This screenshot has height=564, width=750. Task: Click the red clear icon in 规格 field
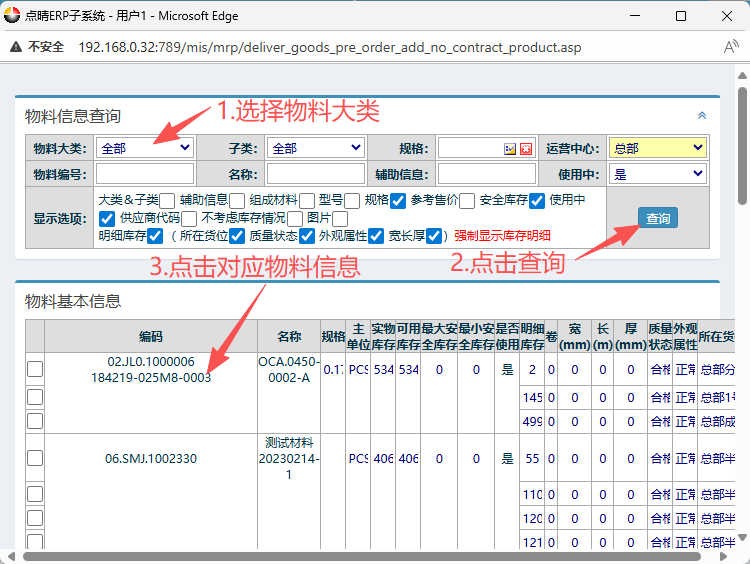525,149
